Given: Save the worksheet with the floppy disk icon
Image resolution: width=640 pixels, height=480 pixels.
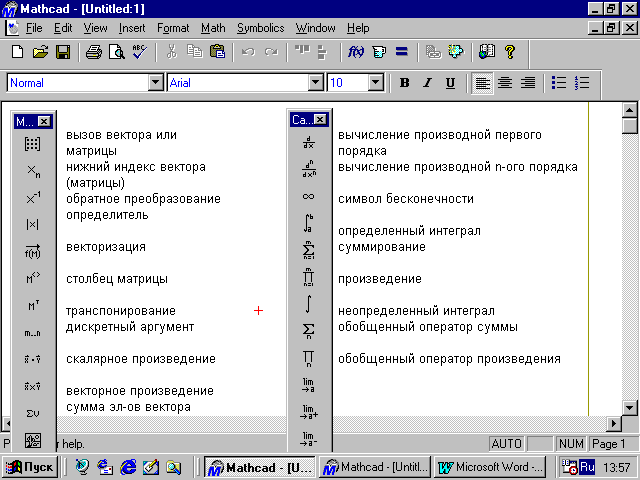Looking at the screenshot, I should point(63,52).
